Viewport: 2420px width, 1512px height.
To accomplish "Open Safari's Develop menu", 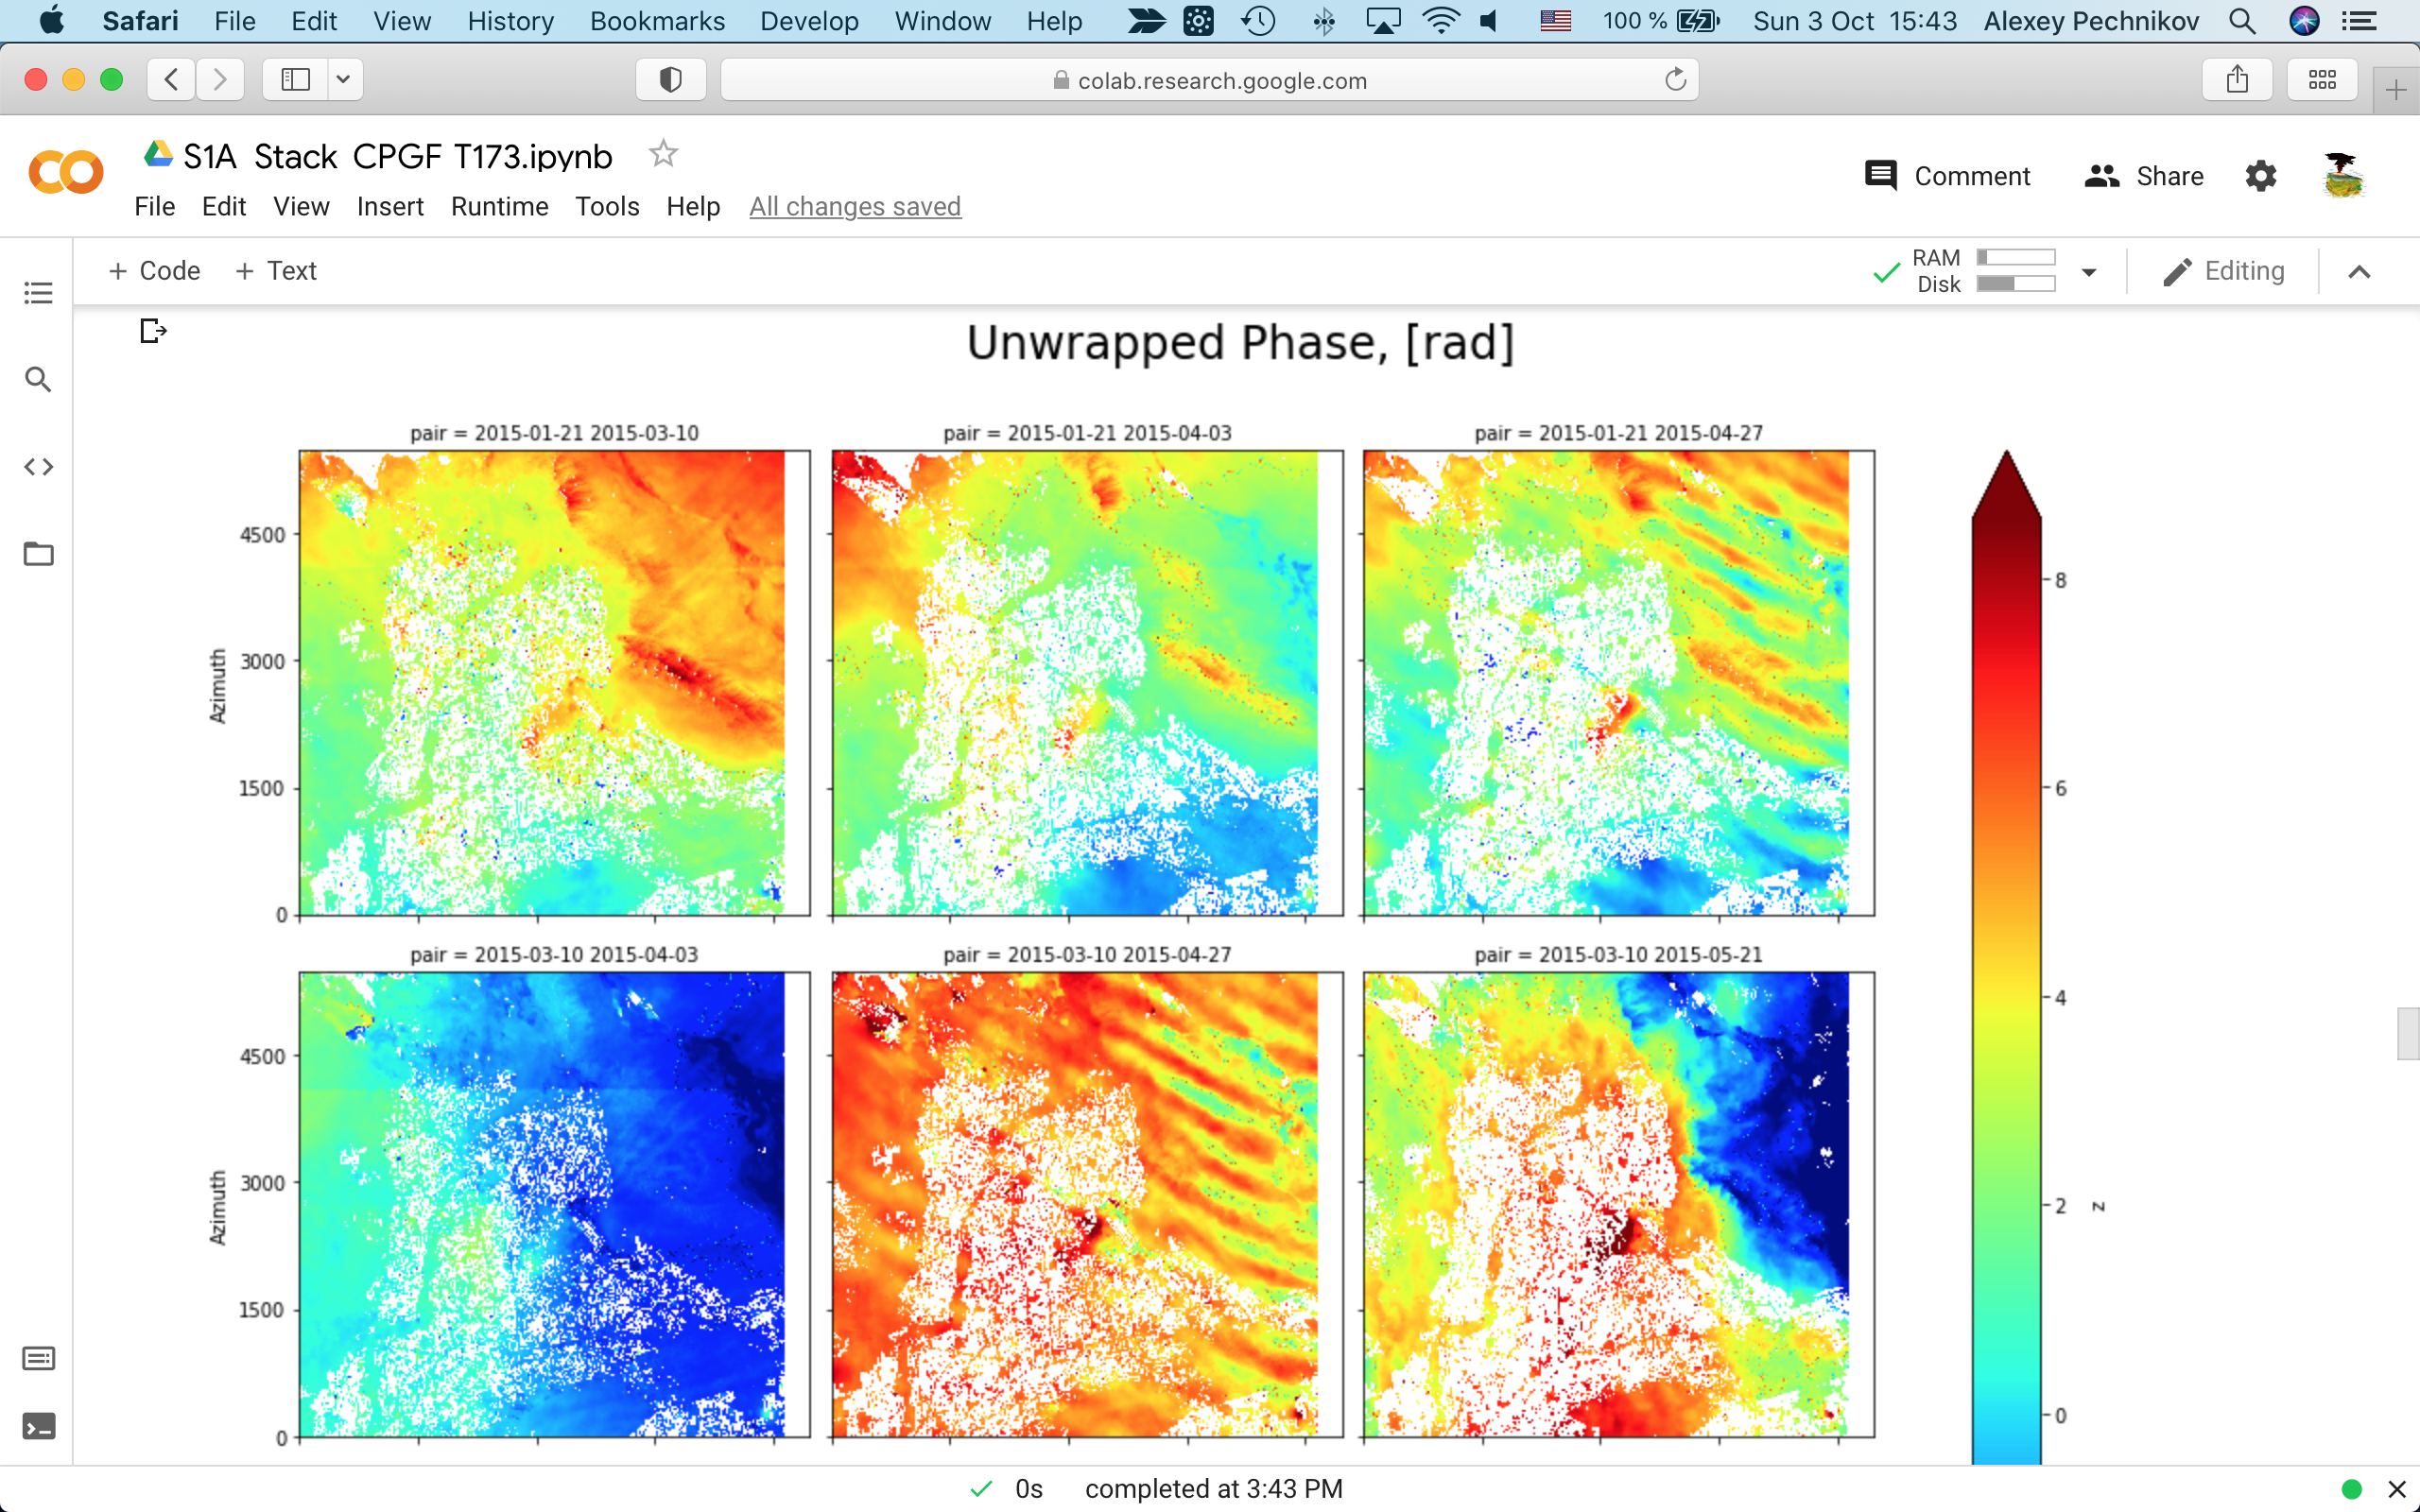I will (x=809, y=21).
